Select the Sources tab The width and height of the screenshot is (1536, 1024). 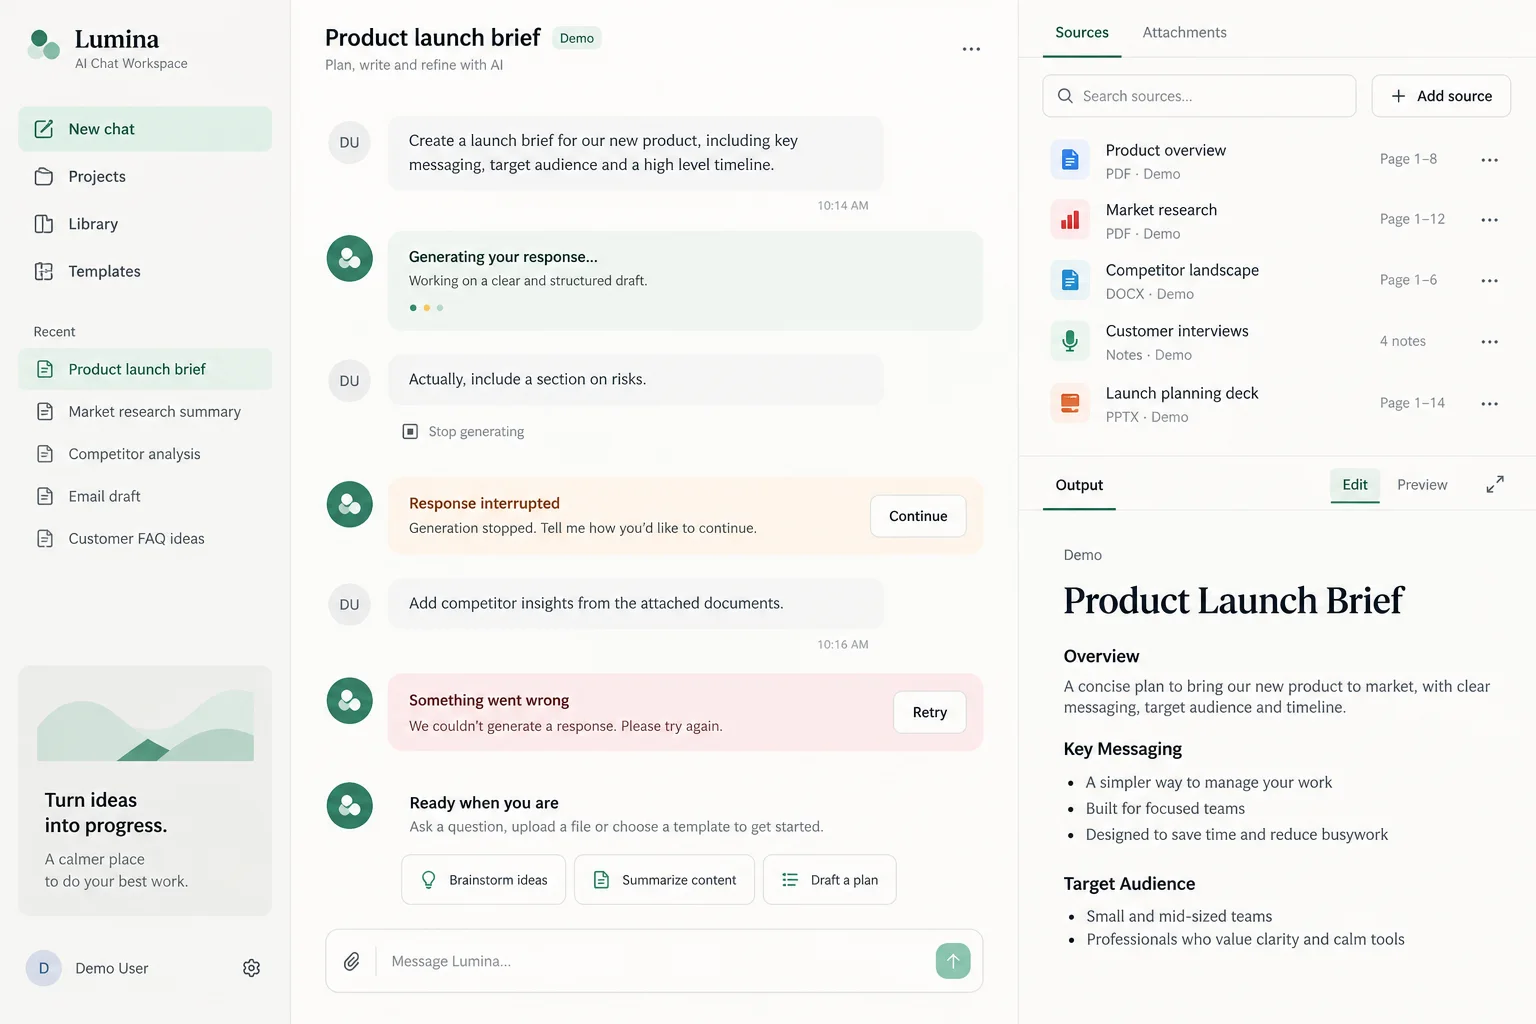1082,32
